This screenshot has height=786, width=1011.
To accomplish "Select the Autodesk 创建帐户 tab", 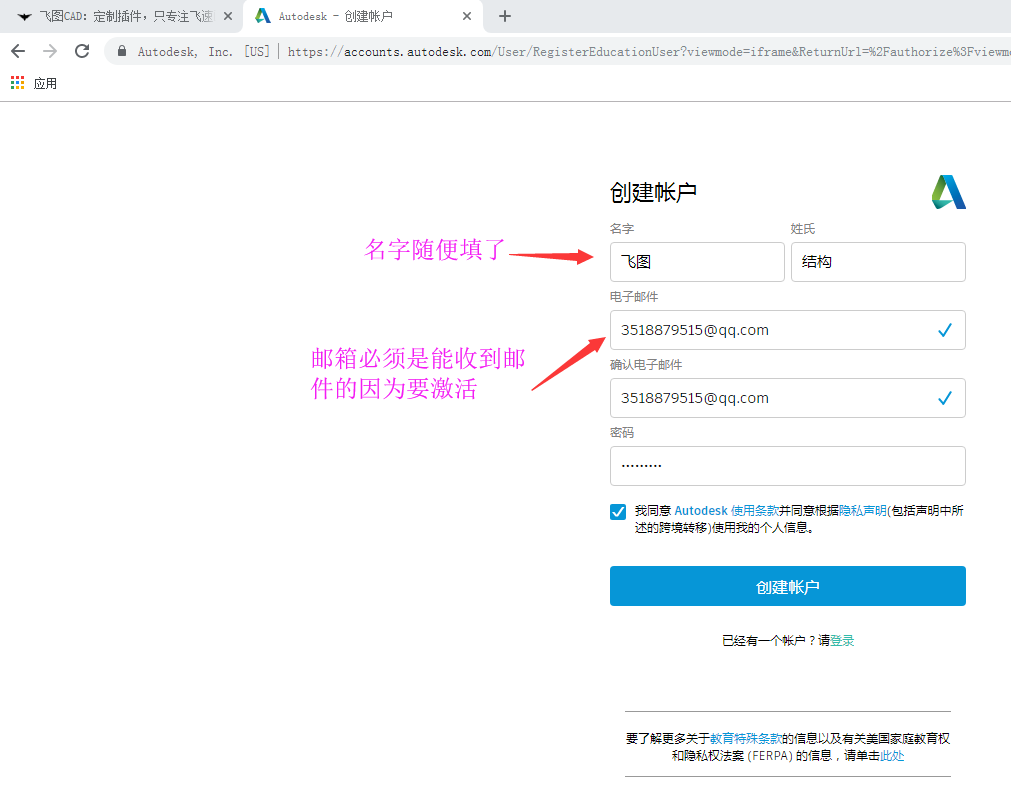I will 363,16.
